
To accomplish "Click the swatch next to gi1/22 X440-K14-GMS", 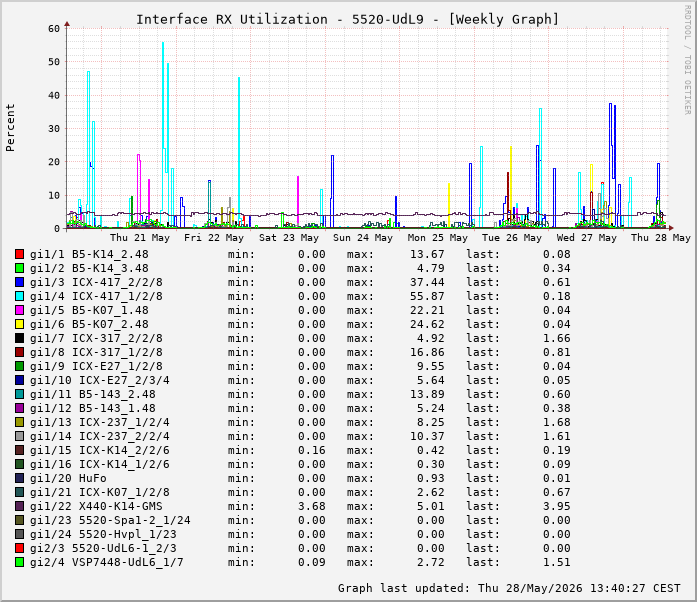I will [x=19, y=506].
